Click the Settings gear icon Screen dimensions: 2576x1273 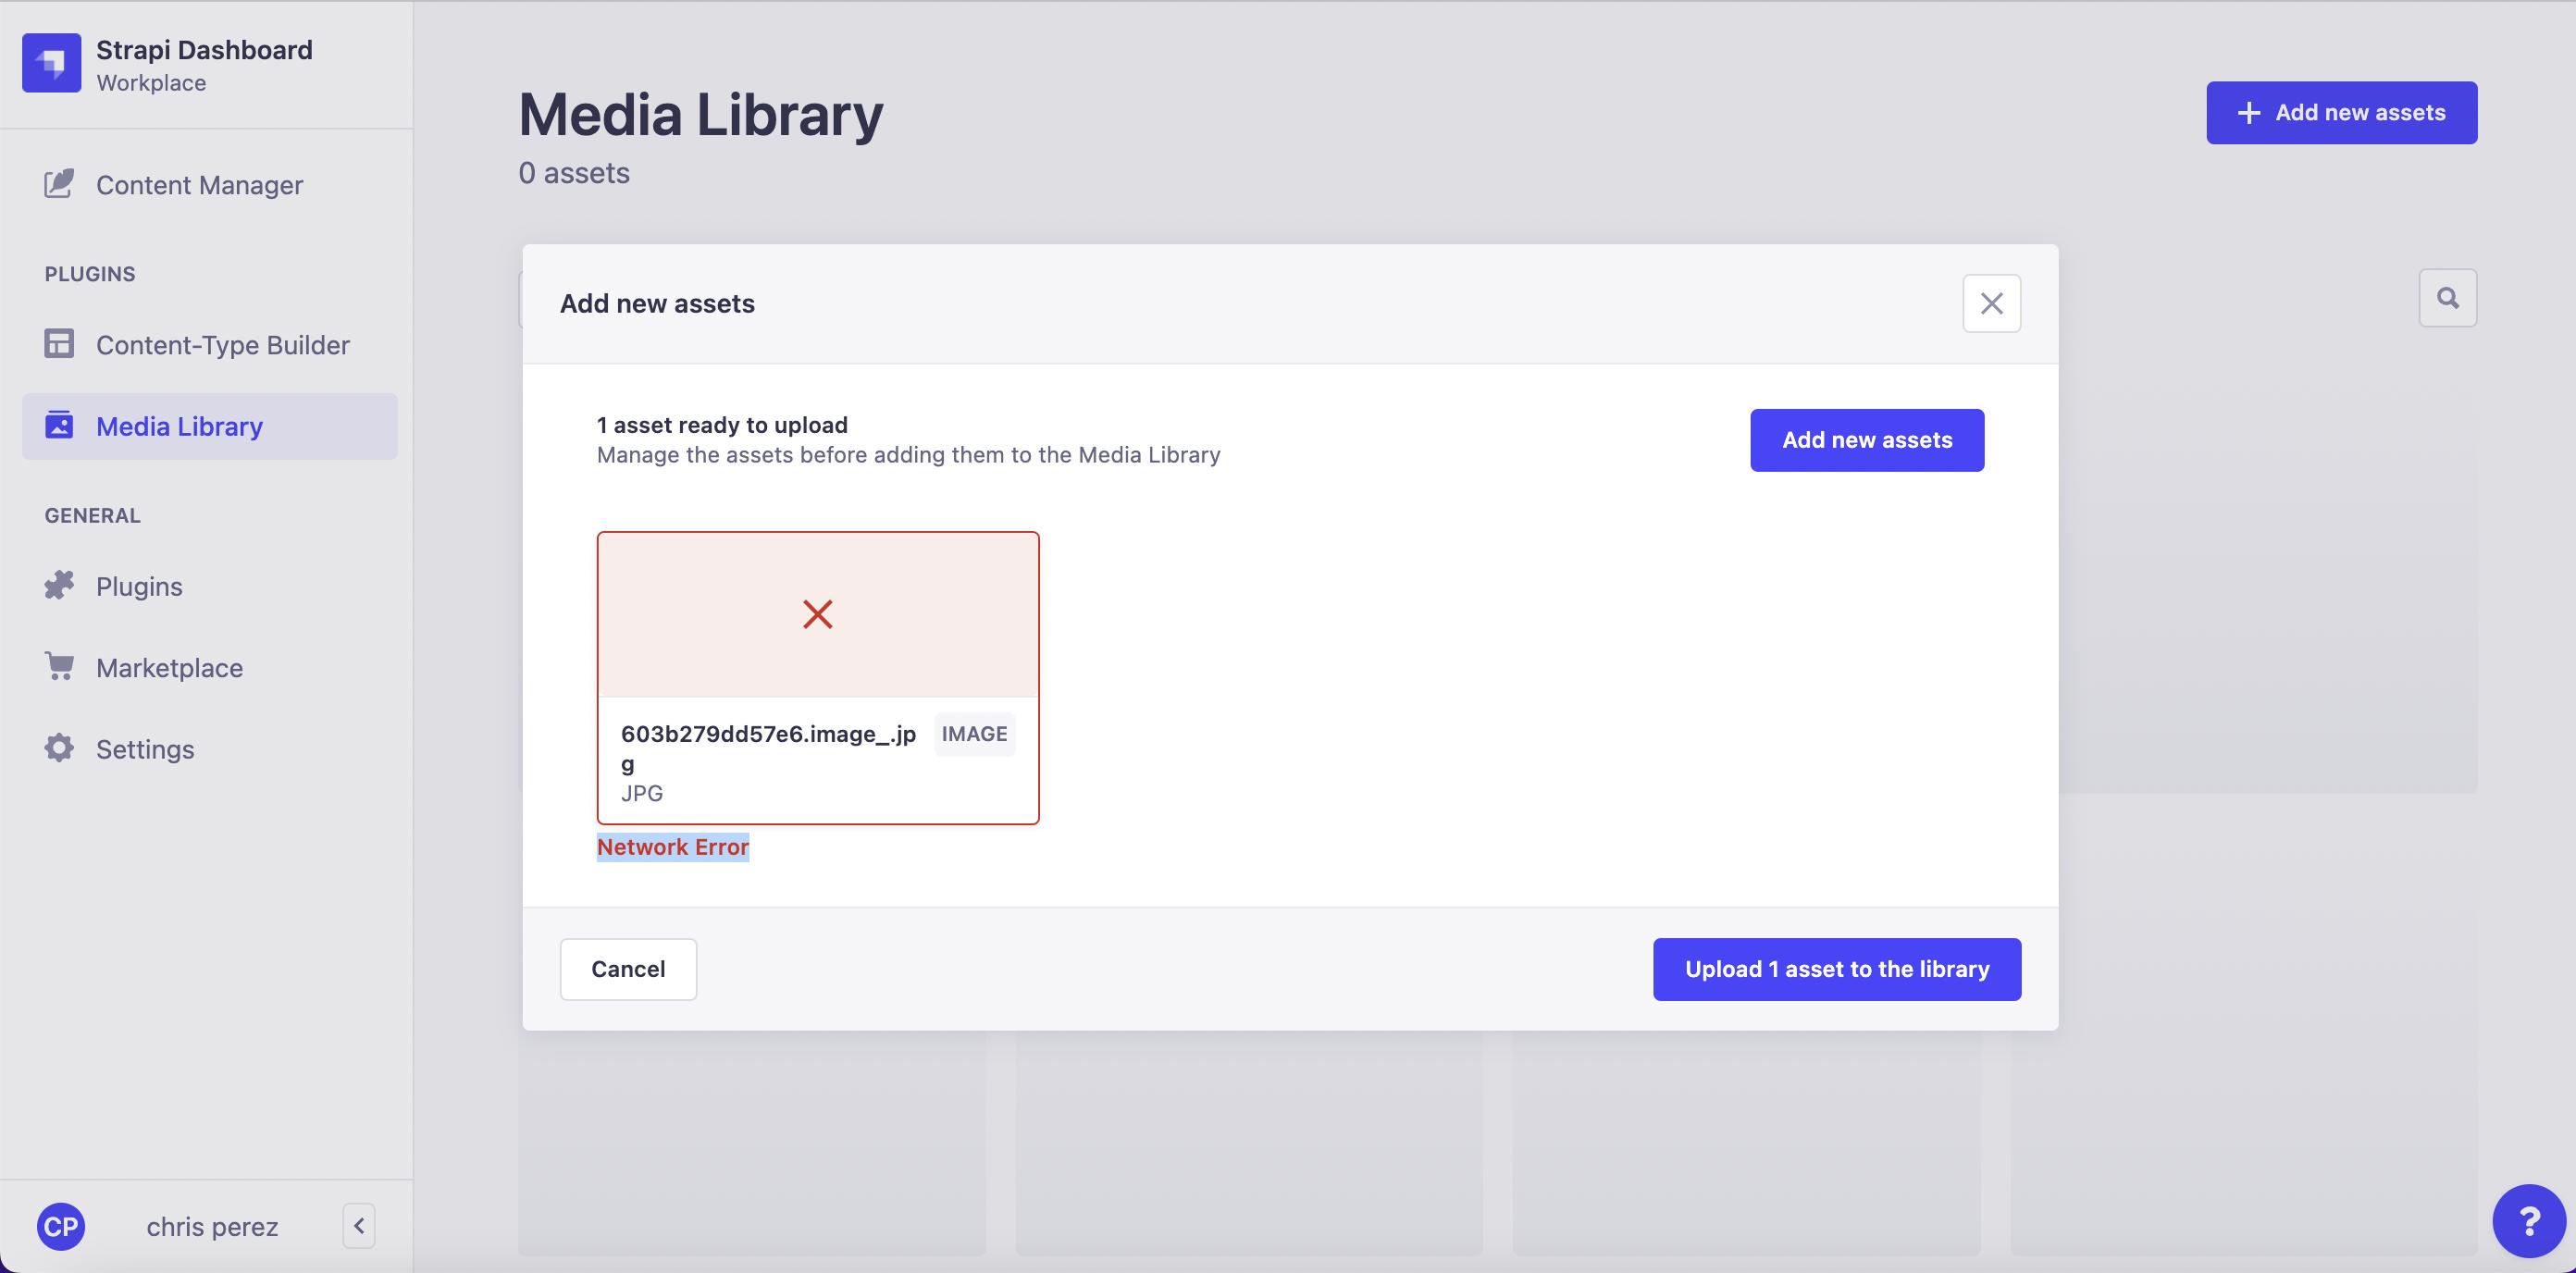(x=59, y=748)
